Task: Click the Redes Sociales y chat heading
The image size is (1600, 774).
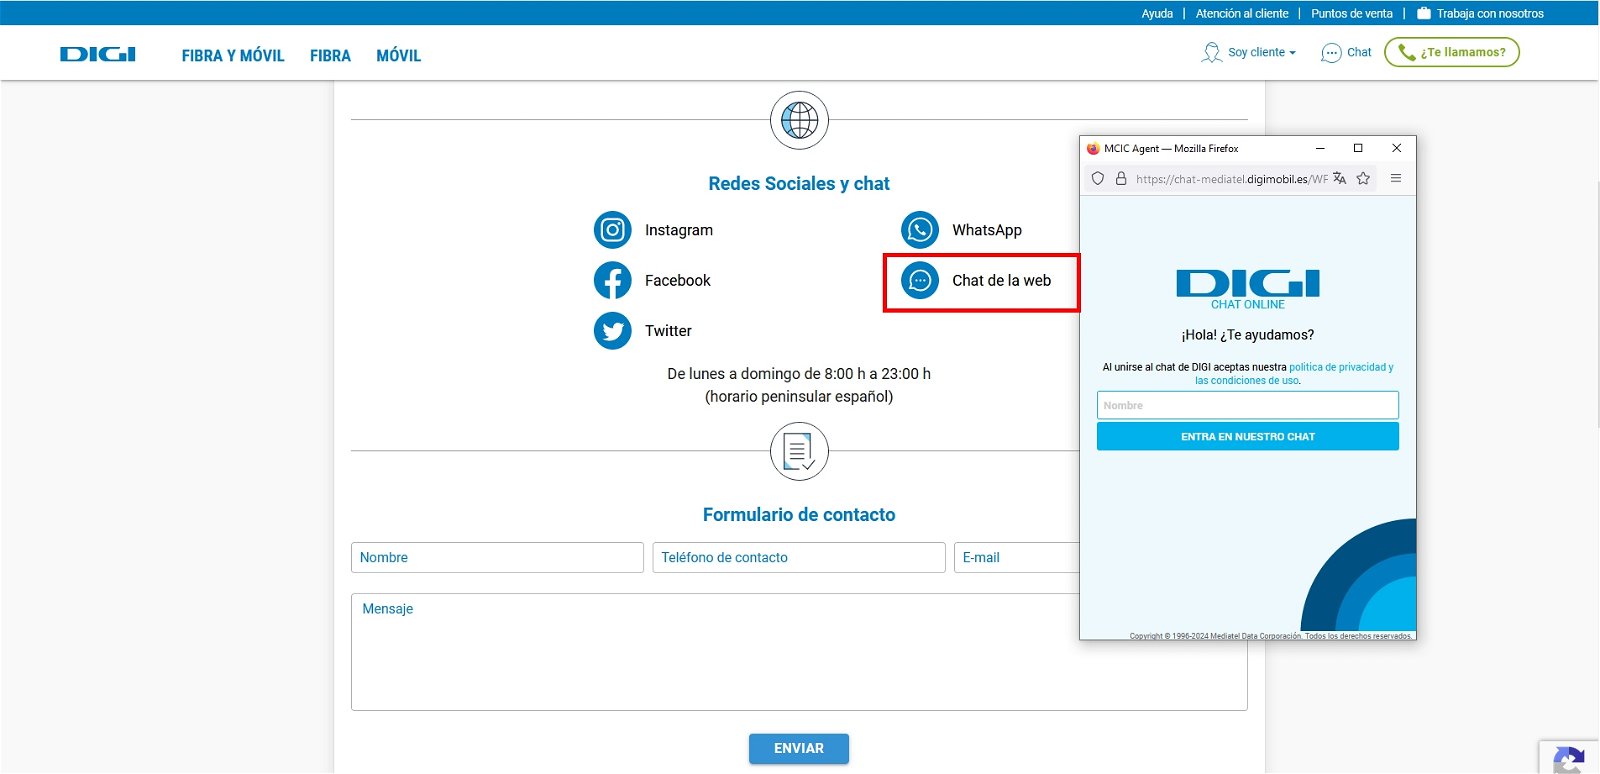Action: click(799, 183)
